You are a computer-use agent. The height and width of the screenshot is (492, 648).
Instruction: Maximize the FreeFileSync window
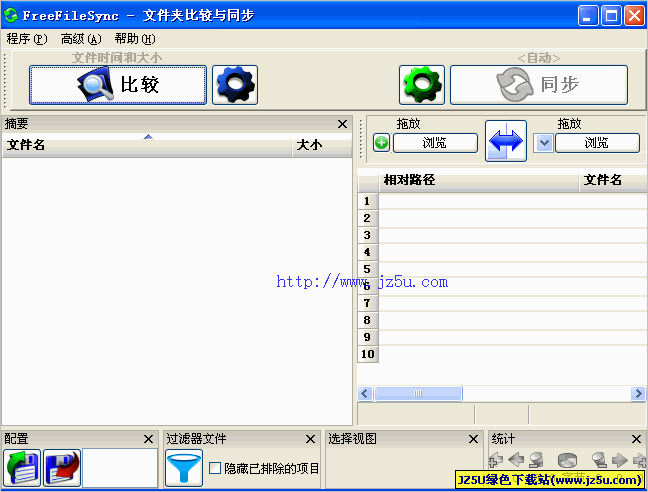[611, 16]
